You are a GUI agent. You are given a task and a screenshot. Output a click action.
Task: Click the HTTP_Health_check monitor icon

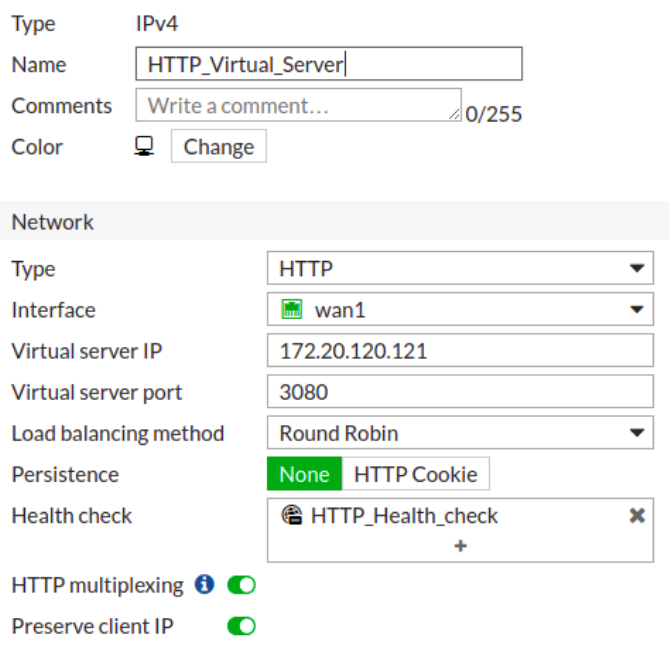[x=292, y=515]
